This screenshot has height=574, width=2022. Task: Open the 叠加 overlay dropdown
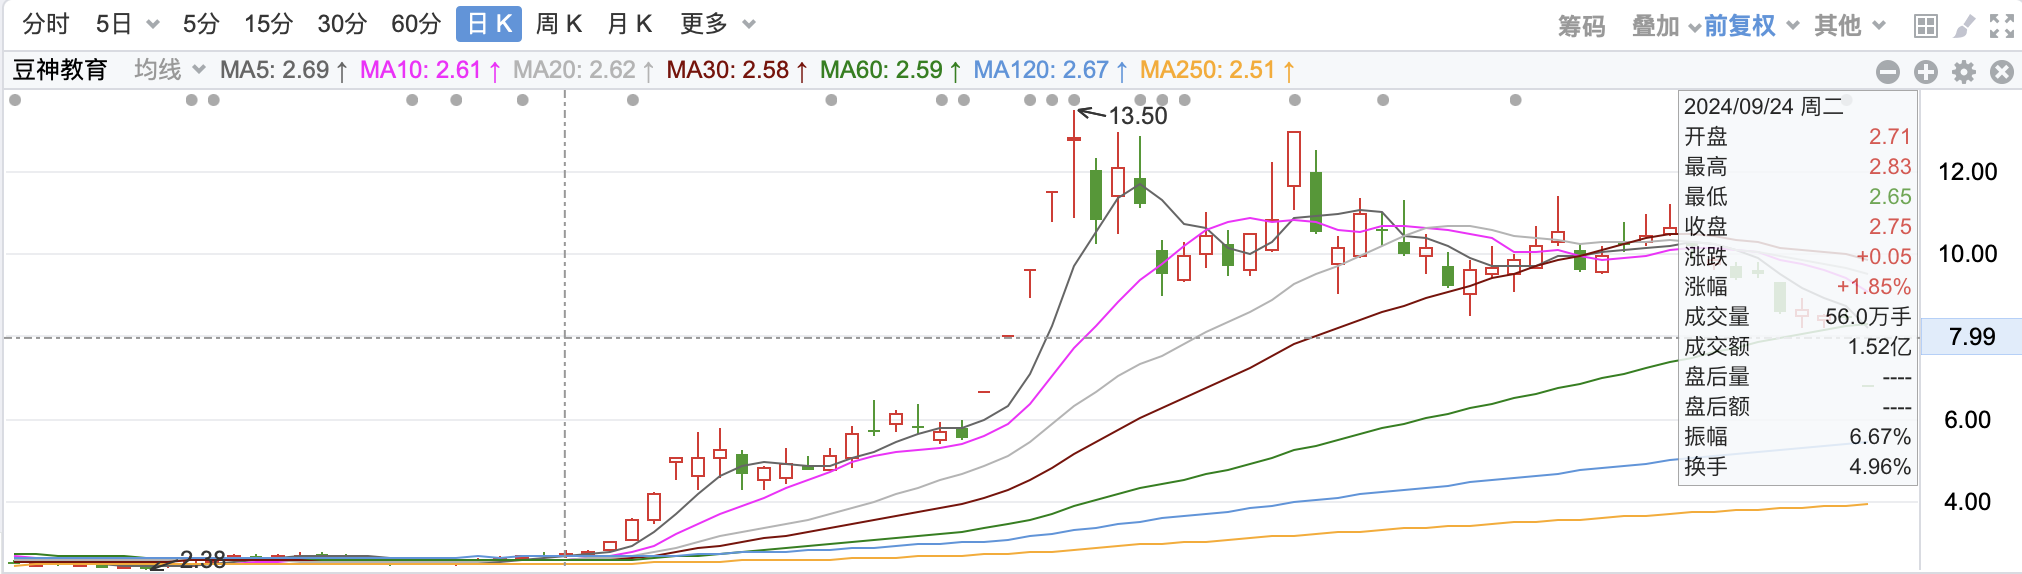tap(1667, 26)
